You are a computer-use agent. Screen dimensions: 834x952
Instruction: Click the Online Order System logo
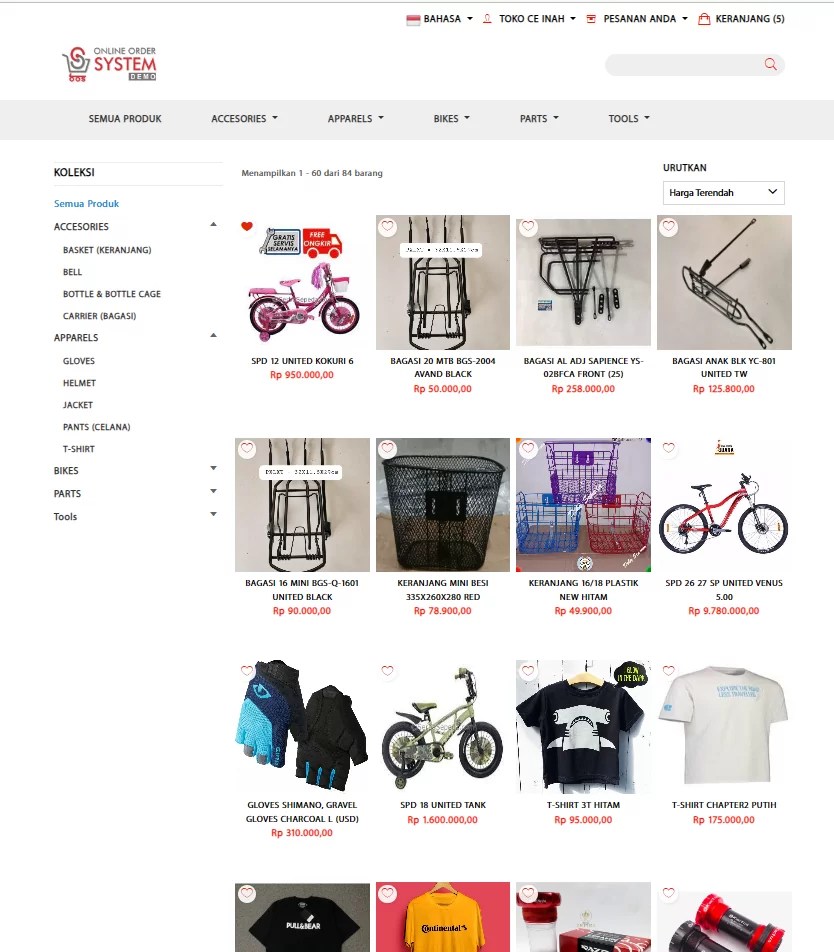click(x=109, y=64)
